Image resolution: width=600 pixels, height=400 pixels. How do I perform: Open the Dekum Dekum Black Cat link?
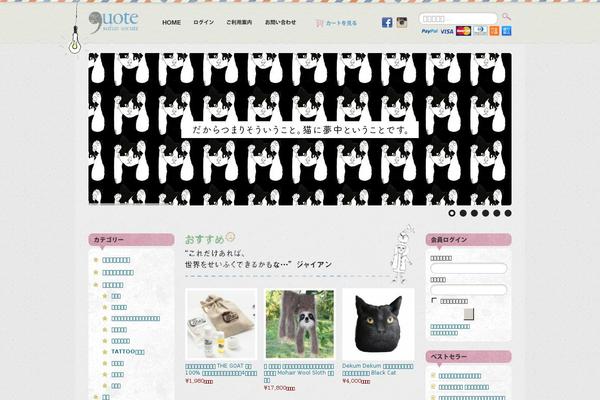click(x=378, y=369)
